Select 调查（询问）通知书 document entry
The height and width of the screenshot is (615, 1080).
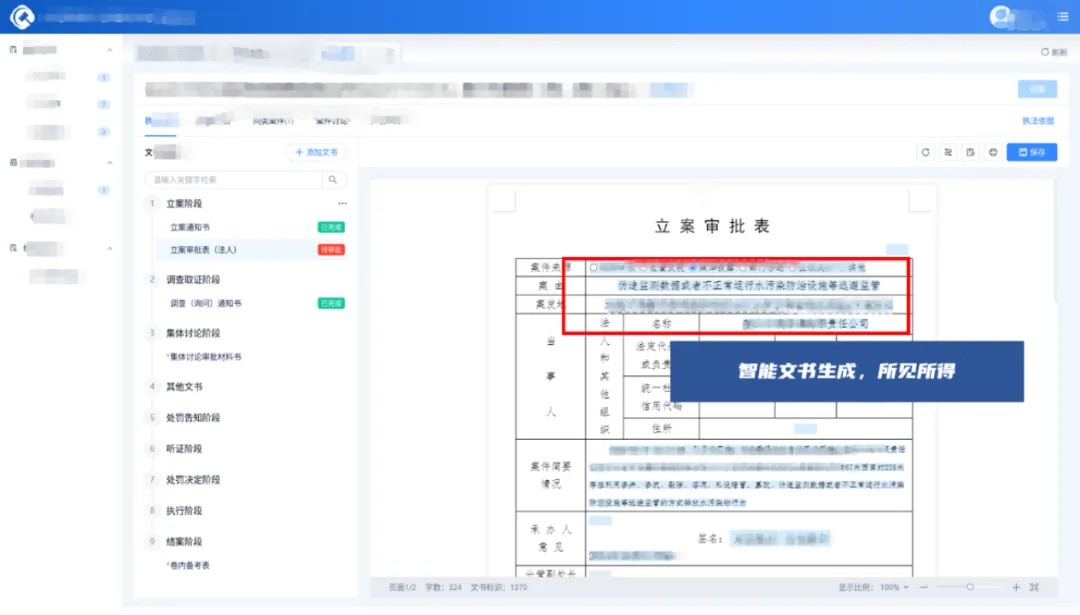(205, 303)
